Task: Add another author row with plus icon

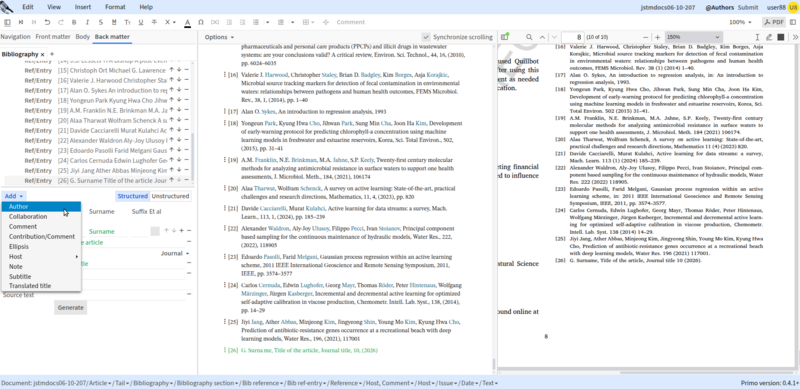Action: click(182, 231)
